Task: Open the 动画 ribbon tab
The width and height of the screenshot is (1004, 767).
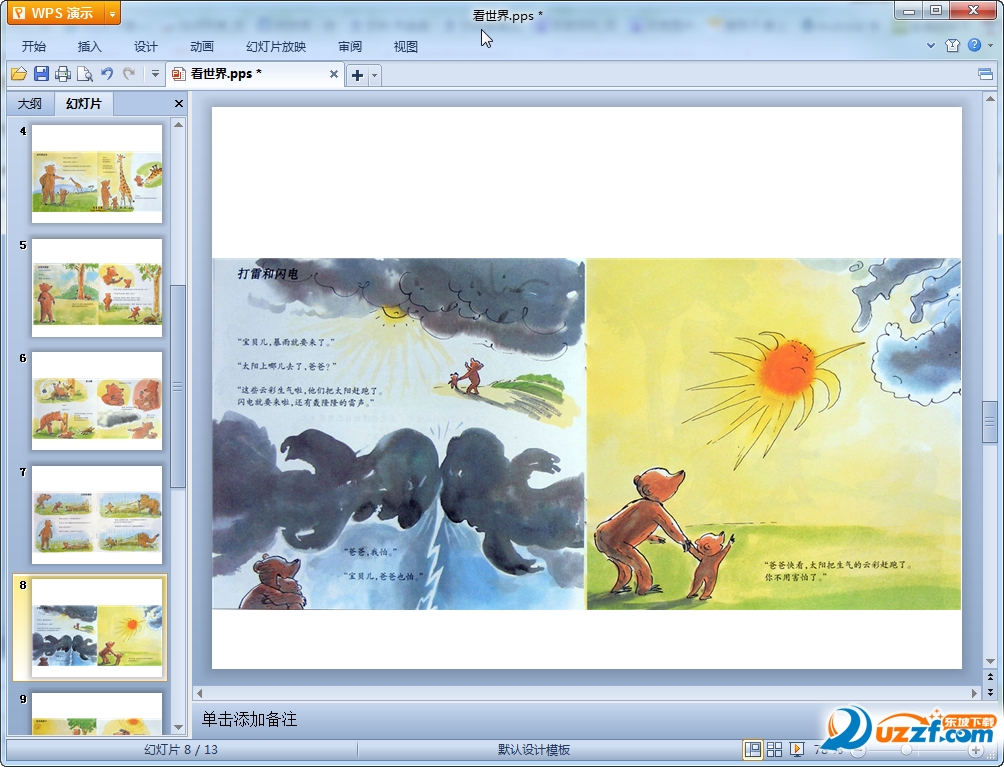Action: (x=202, y=47)
